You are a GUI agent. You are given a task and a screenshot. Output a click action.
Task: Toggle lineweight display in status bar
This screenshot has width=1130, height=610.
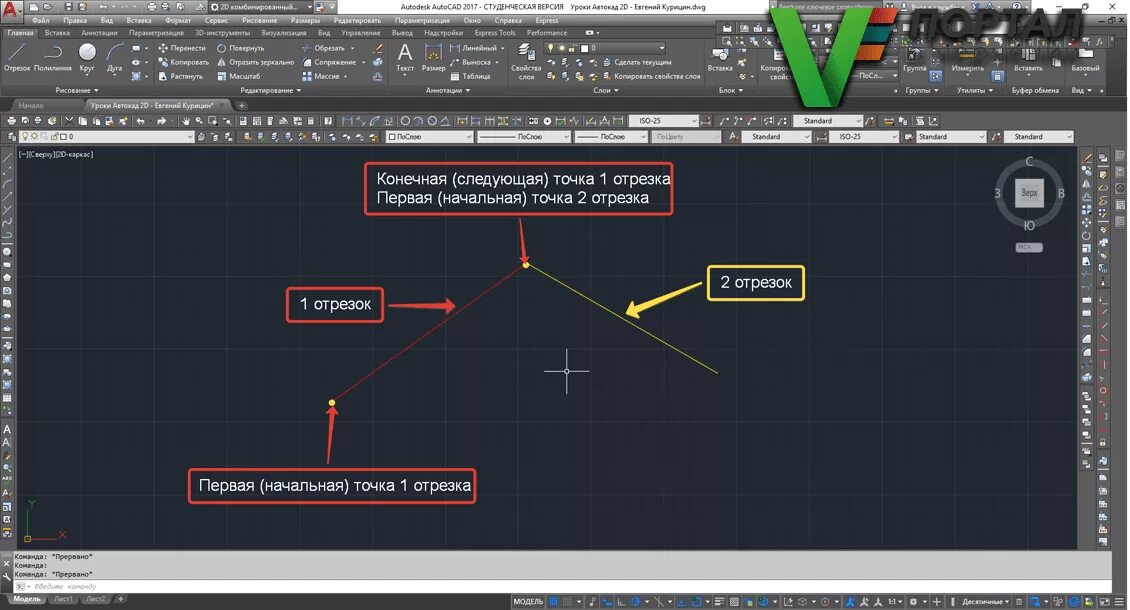(x=719, y=601)
